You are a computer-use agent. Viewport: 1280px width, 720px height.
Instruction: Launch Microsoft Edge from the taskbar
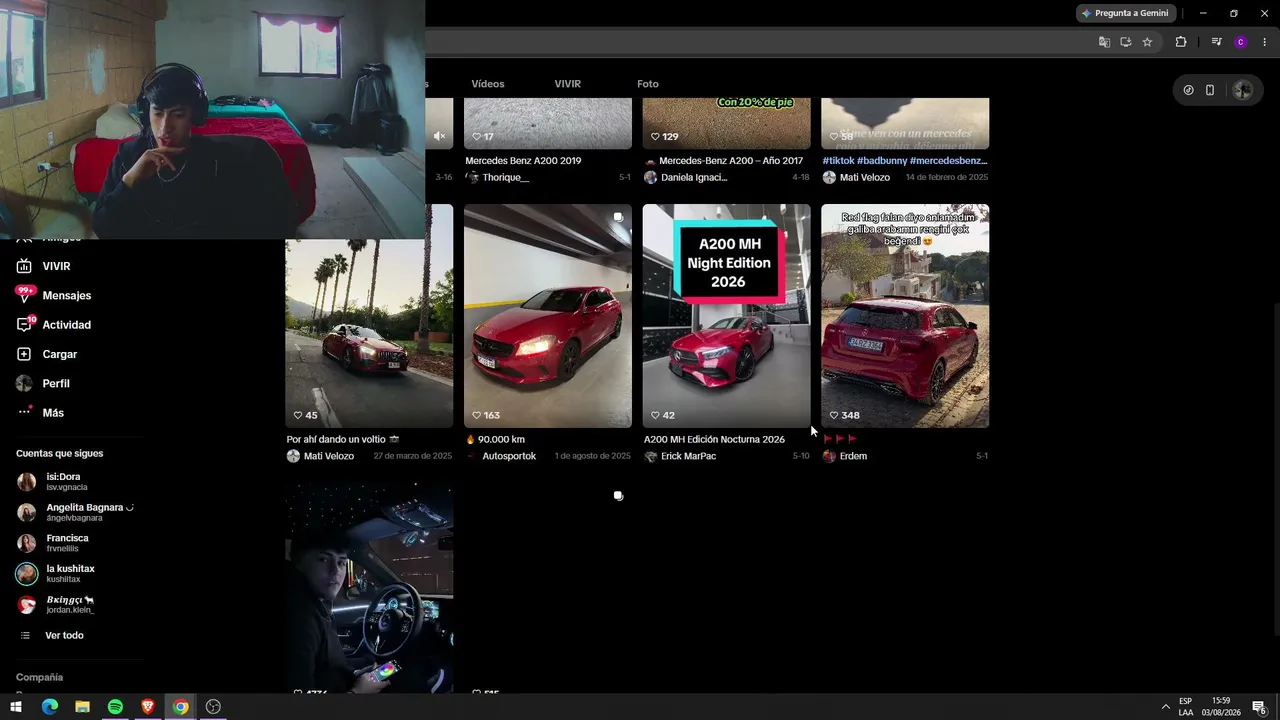coord(50,707)
